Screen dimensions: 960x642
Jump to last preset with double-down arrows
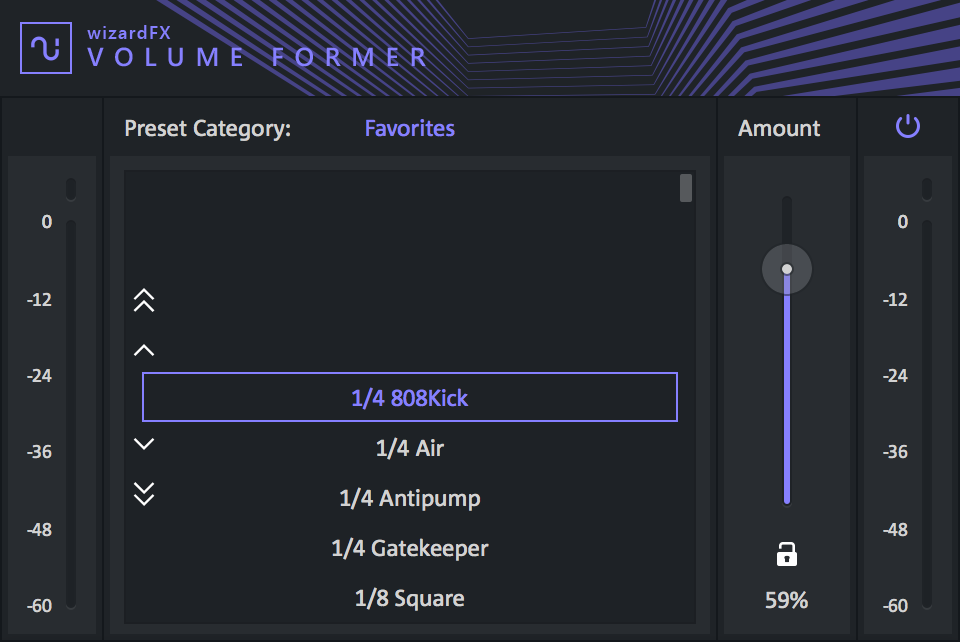pyautogui.click(x=144, y=493)
